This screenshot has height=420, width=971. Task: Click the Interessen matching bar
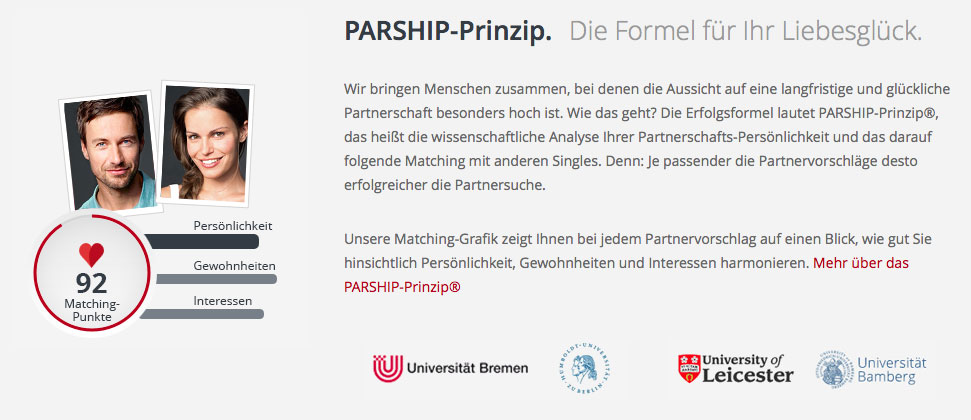tap(202, 314)
